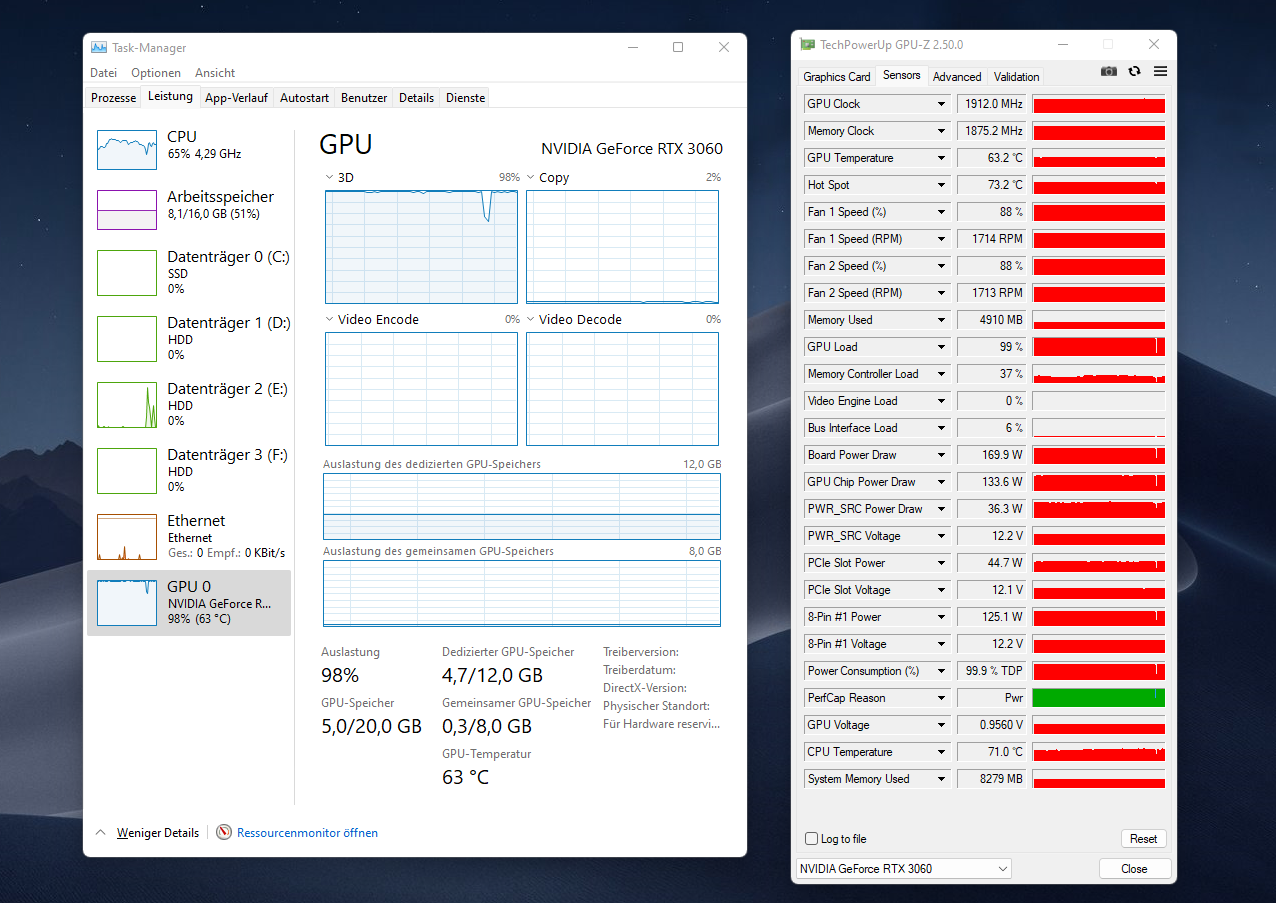Open the 8-Pin #1 Power dropdown
This screenshot has height=903, width=1276.
[x=941, y=617]
